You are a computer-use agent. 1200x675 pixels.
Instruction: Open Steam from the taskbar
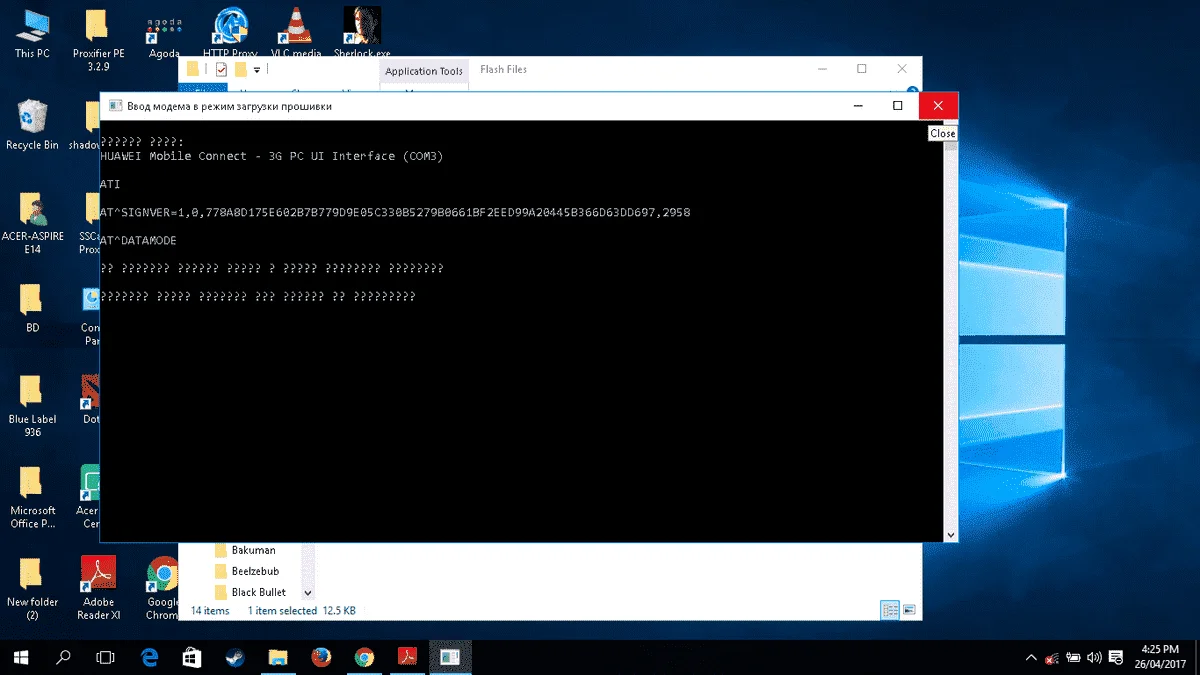point(236,658)
